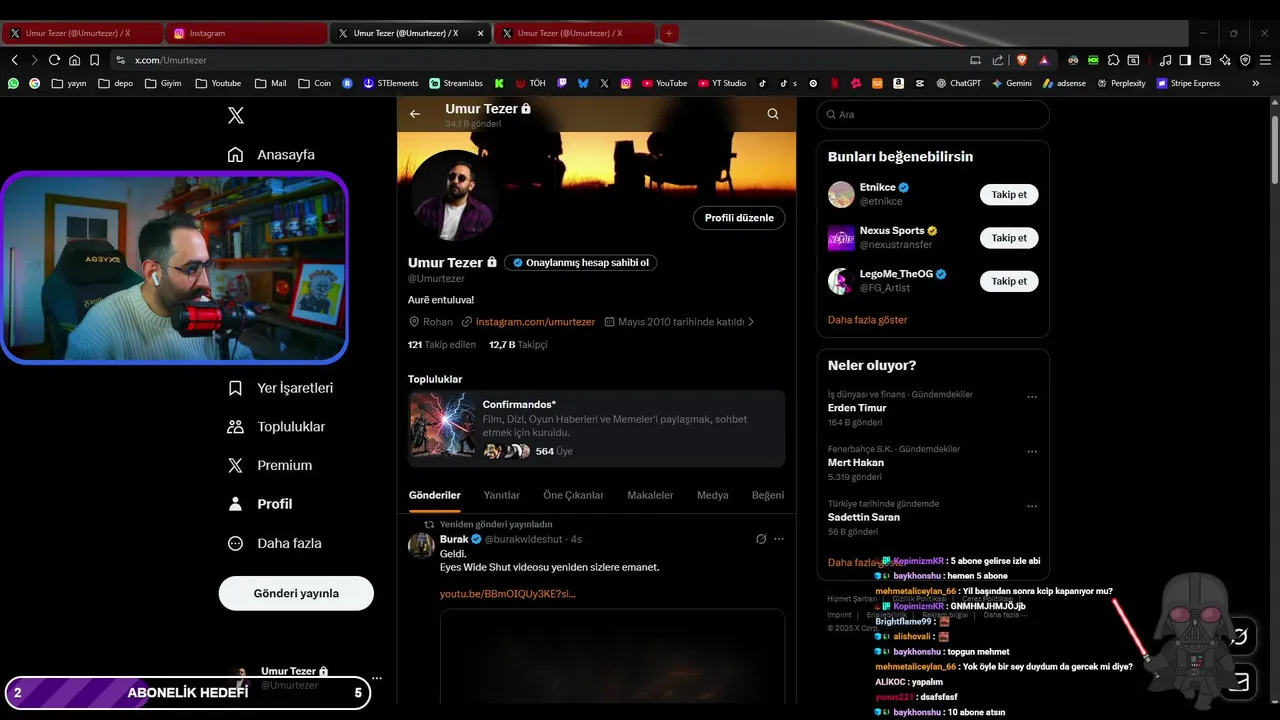Open more options for Sadettin Saran trend
This screenshot has height=720, width=1280.
(1032, 507)
